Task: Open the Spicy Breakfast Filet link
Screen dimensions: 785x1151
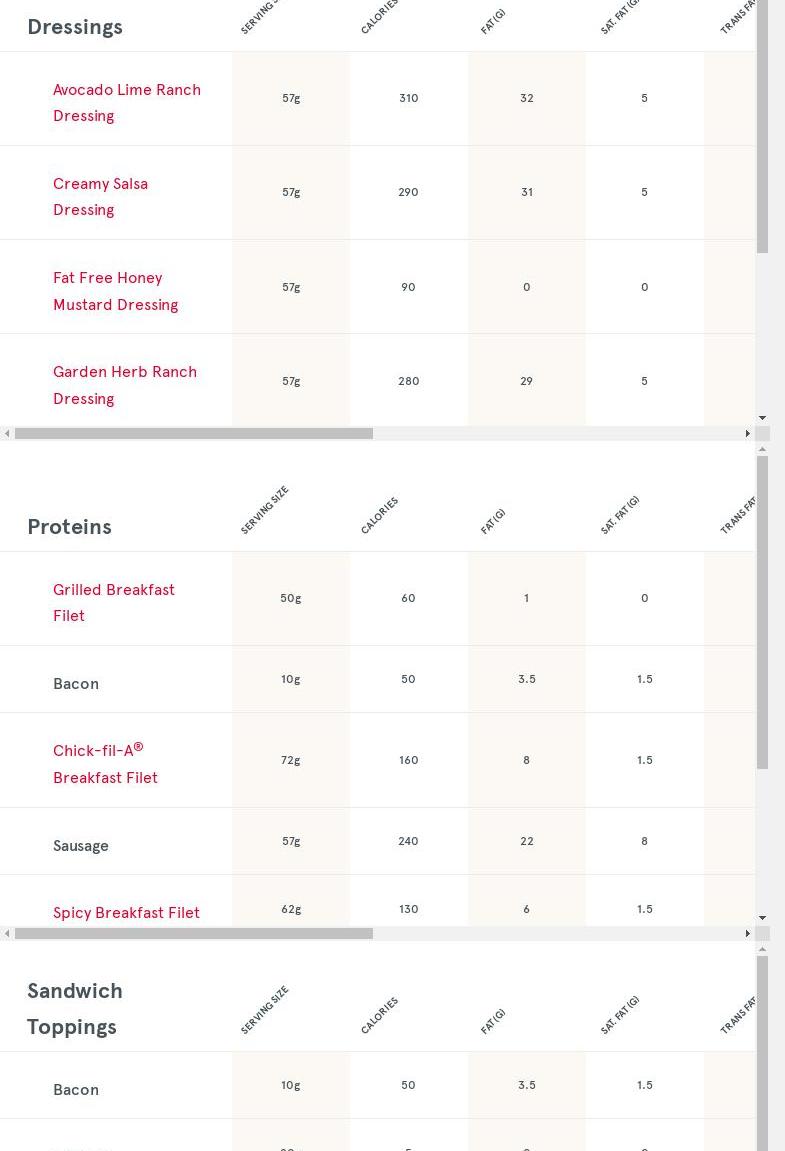Action: (126, 913)
